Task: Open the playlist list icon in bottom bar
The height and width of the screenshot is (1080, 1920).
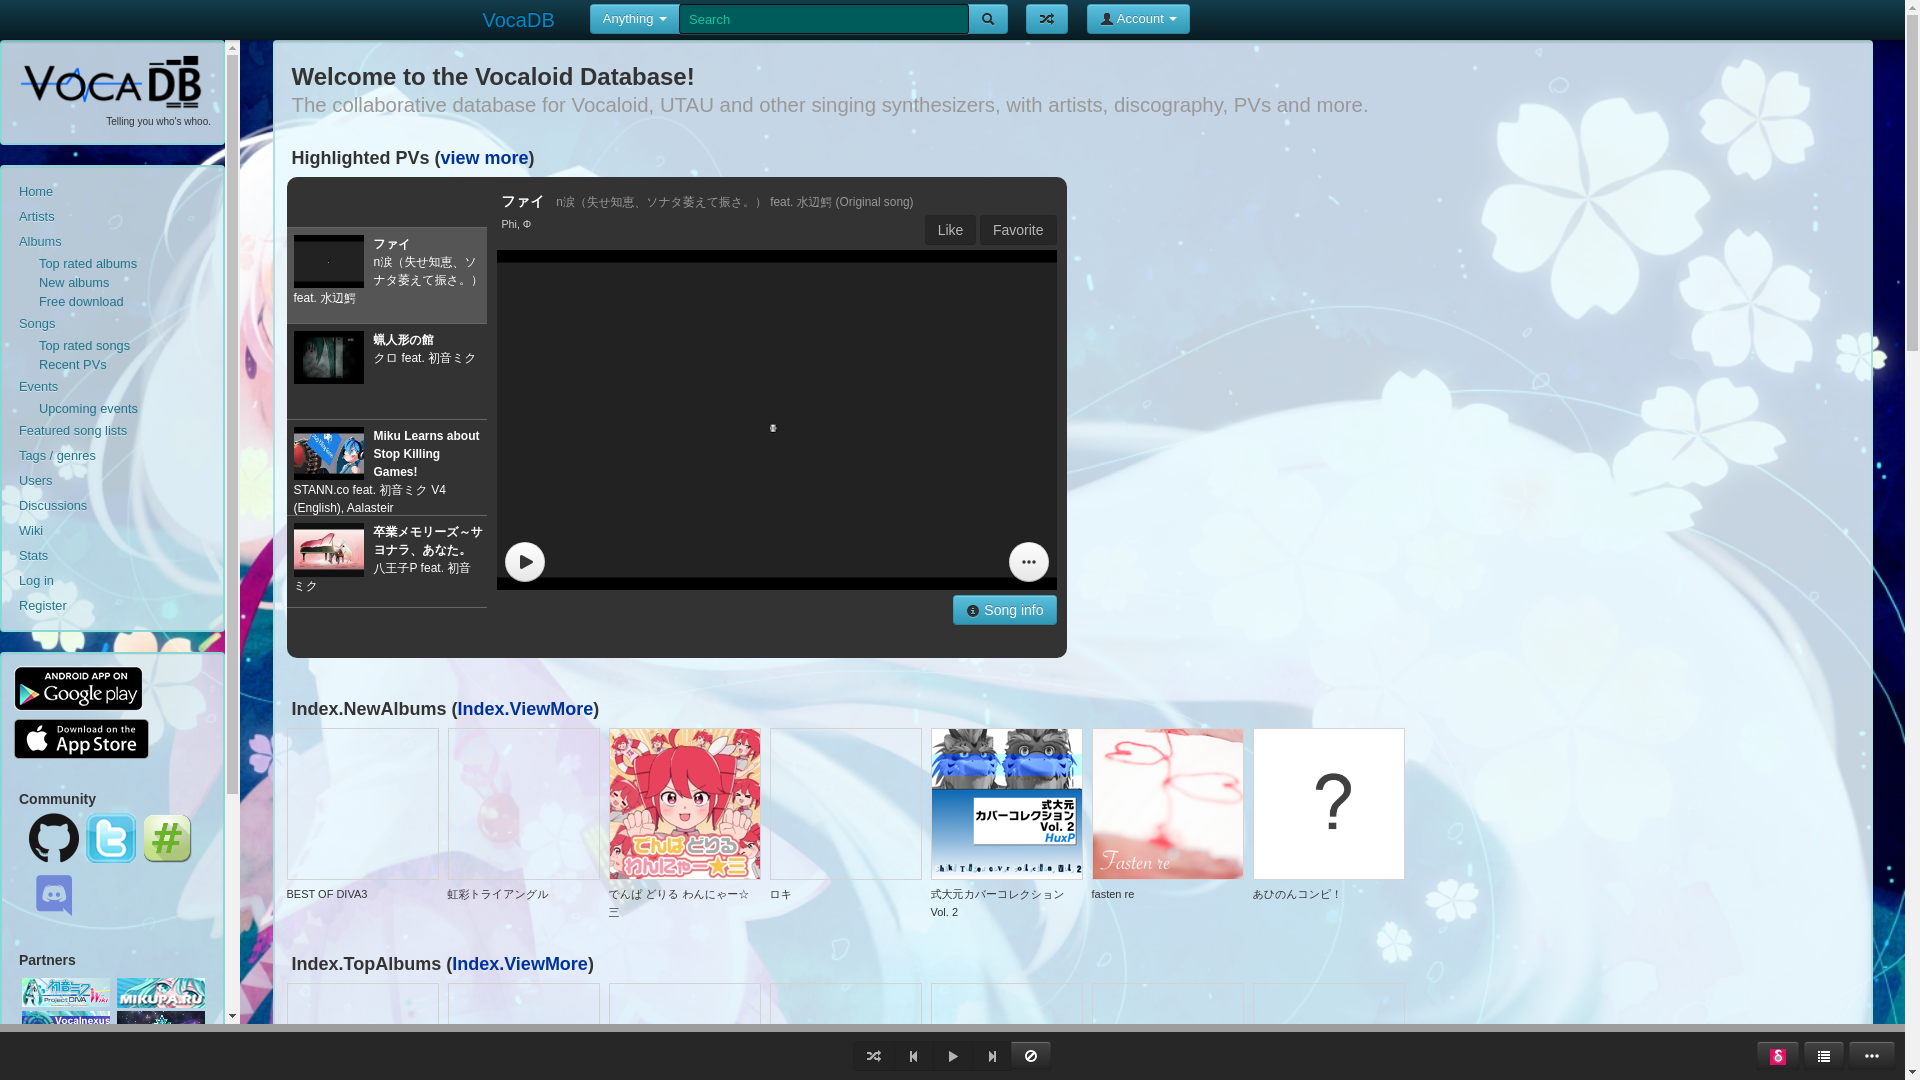Action: [x=1823, y=1056]
